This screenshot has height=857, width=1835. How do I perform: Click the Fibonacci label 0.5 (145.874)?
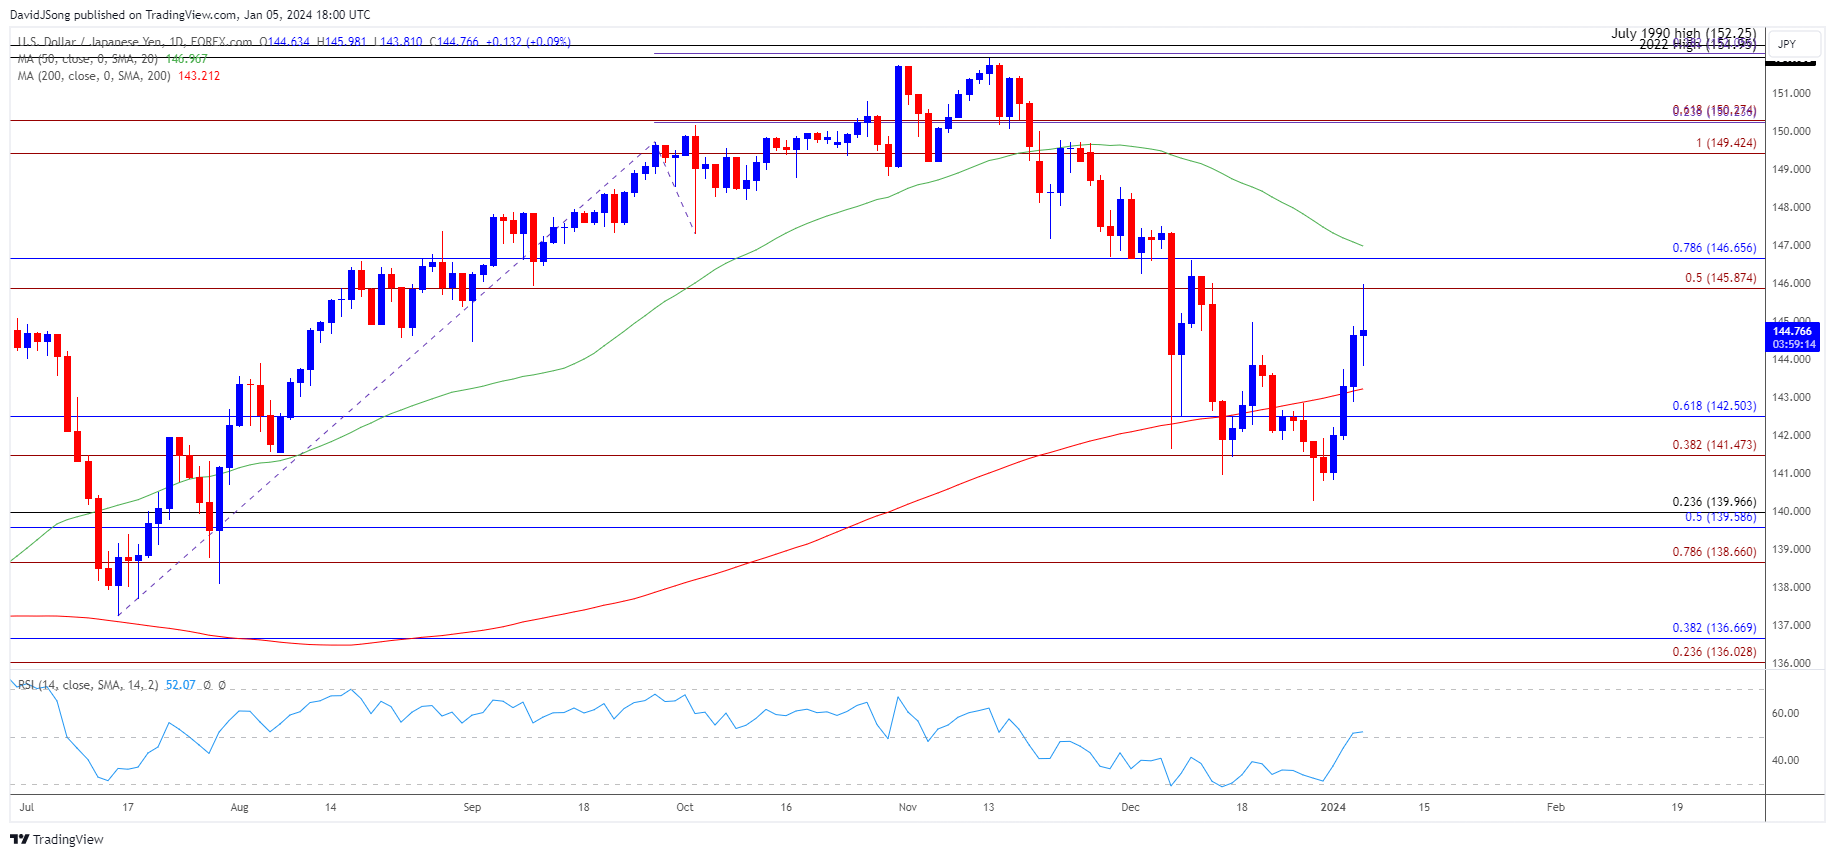point(1720,278)
